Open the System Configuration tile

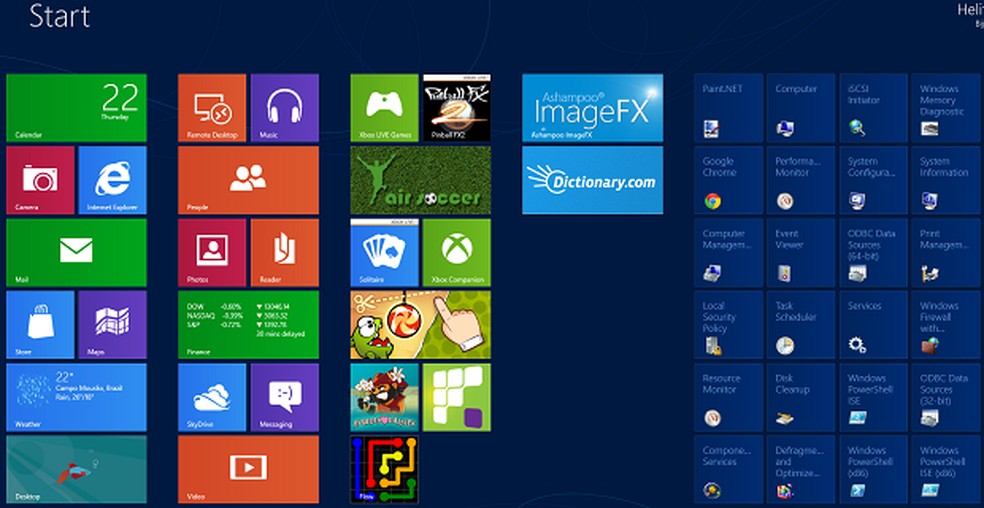(x=874, y=180)
